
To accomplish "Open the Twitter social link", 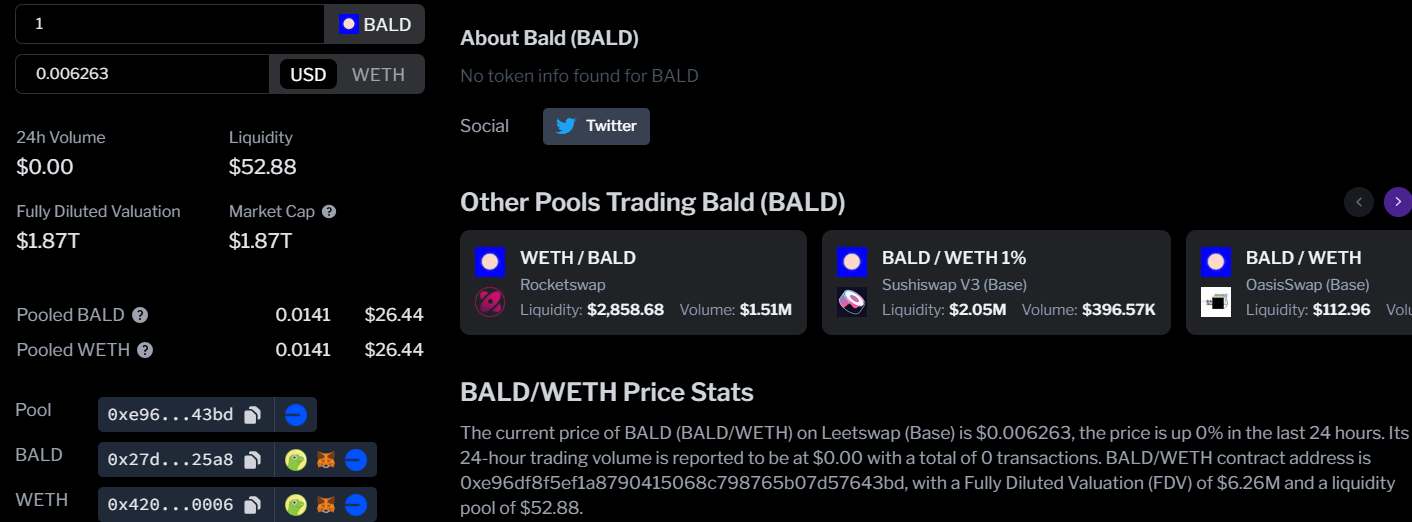I will coord(596,126).
